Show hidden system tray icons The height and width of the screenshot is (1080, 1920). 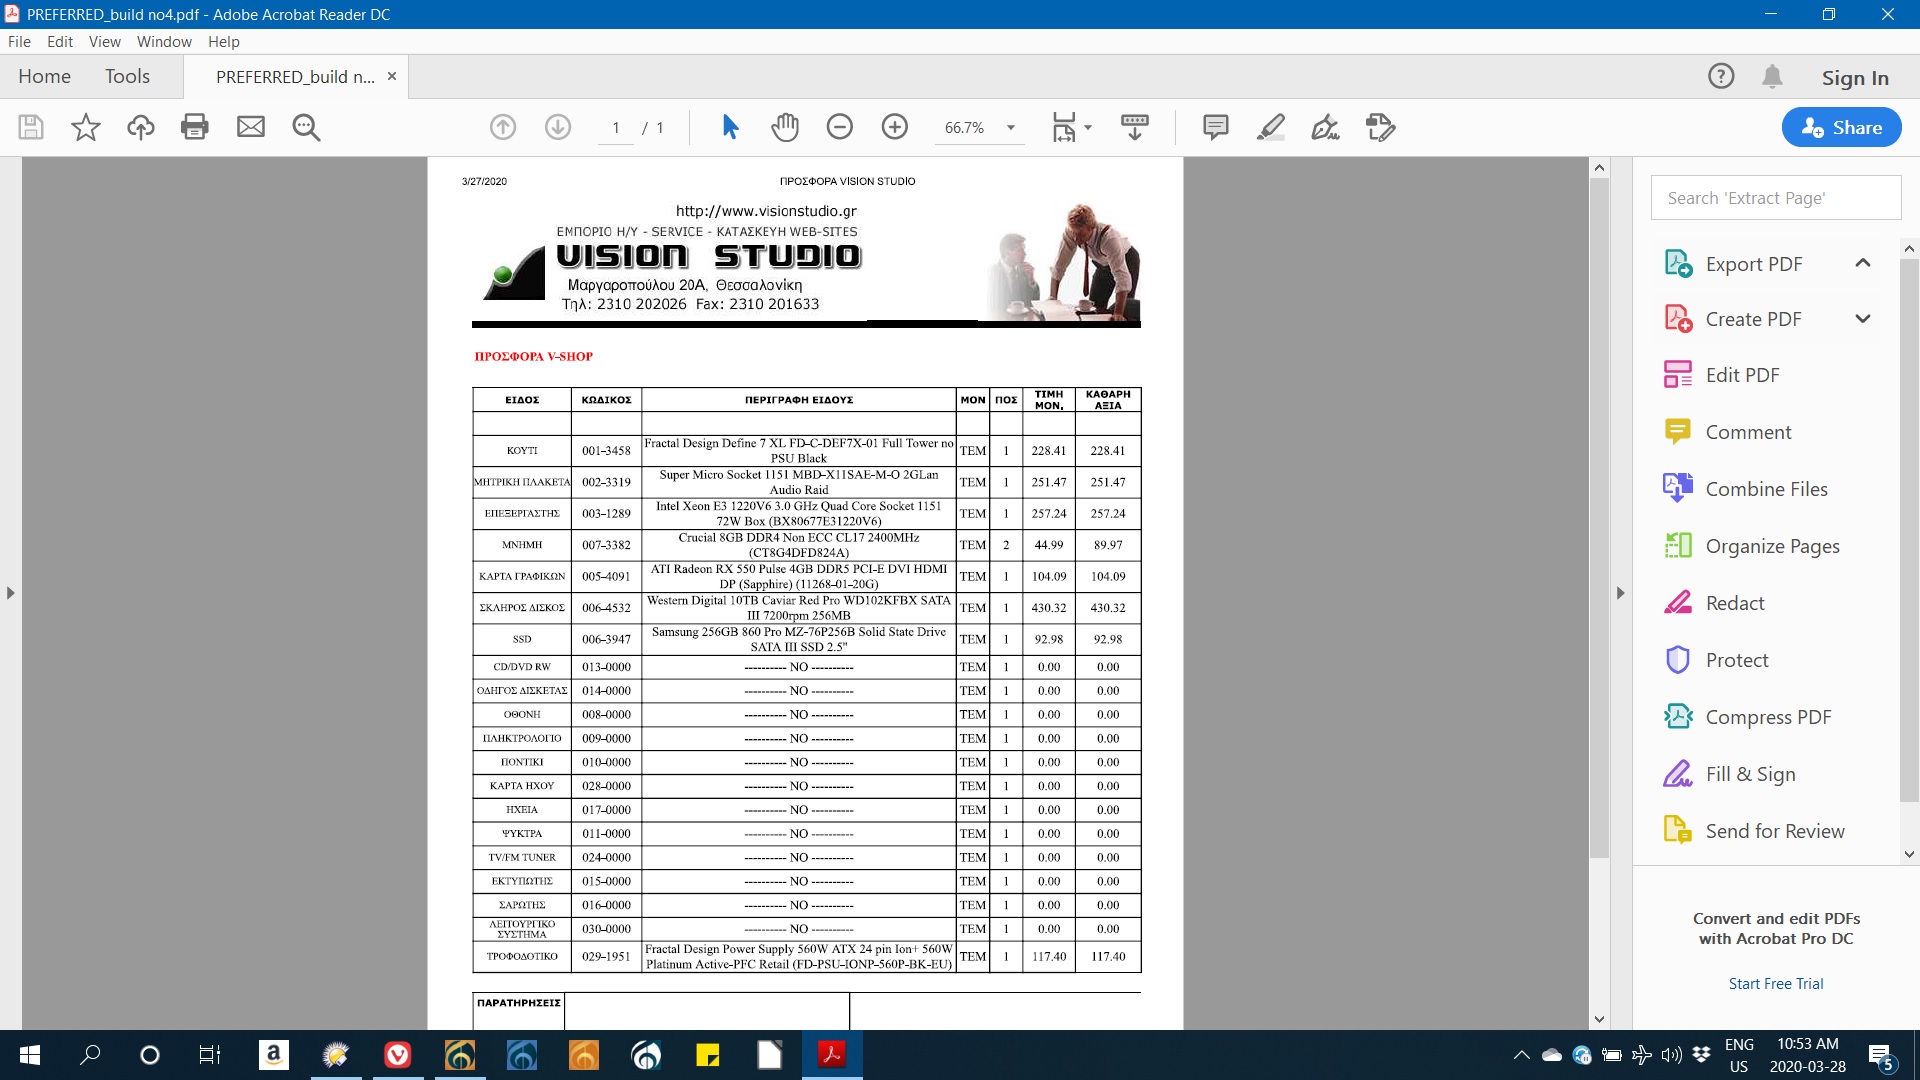pos(1521,1055)
